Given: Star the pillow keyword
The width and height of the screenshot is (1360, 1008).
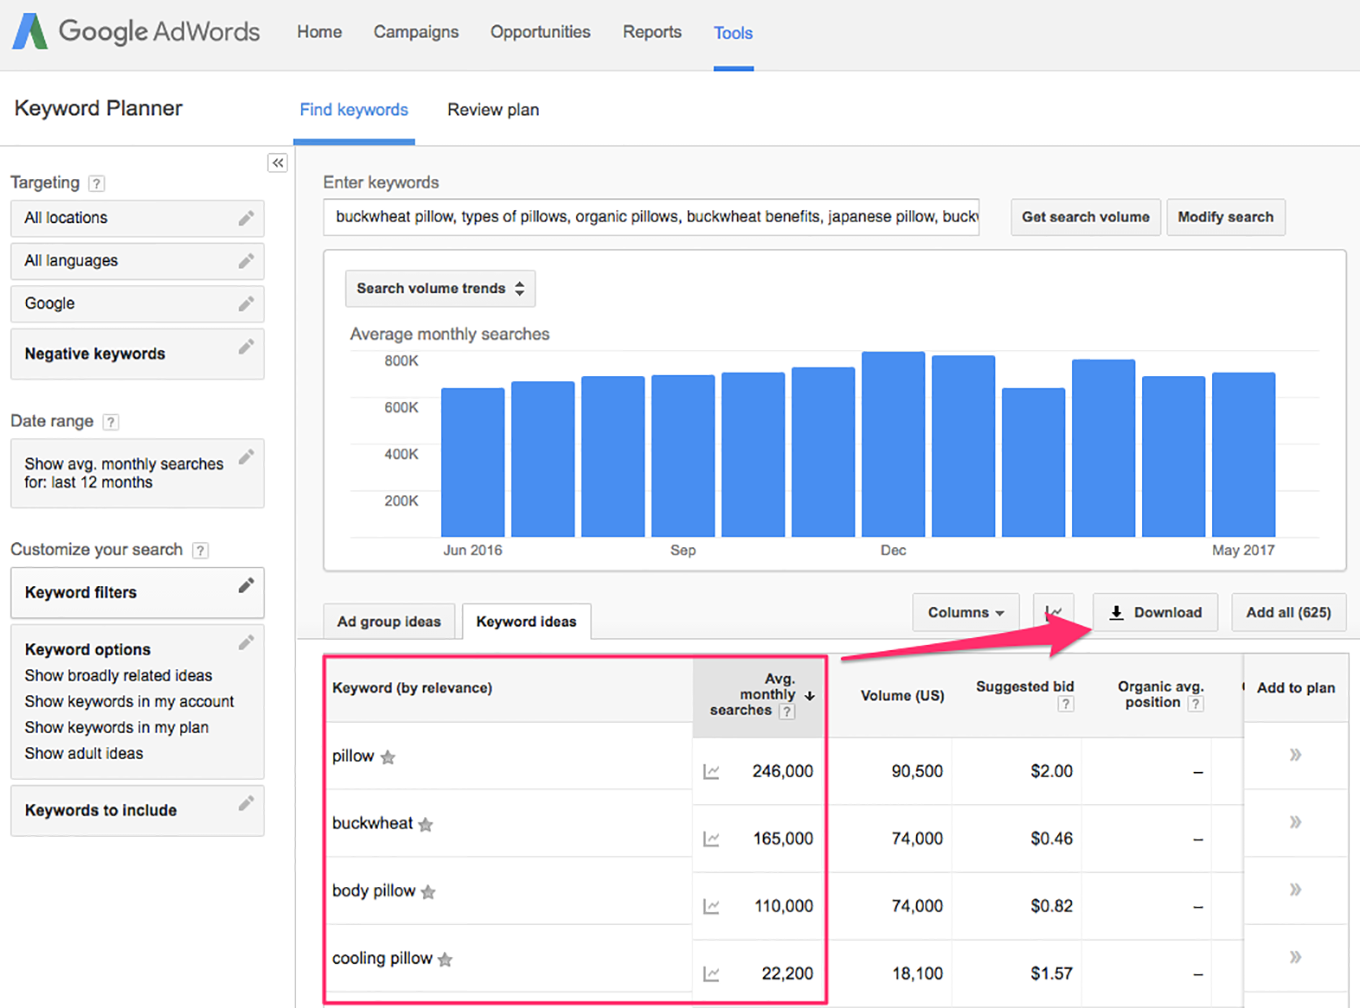Looking at the screenshot, I should click(388, 758).
